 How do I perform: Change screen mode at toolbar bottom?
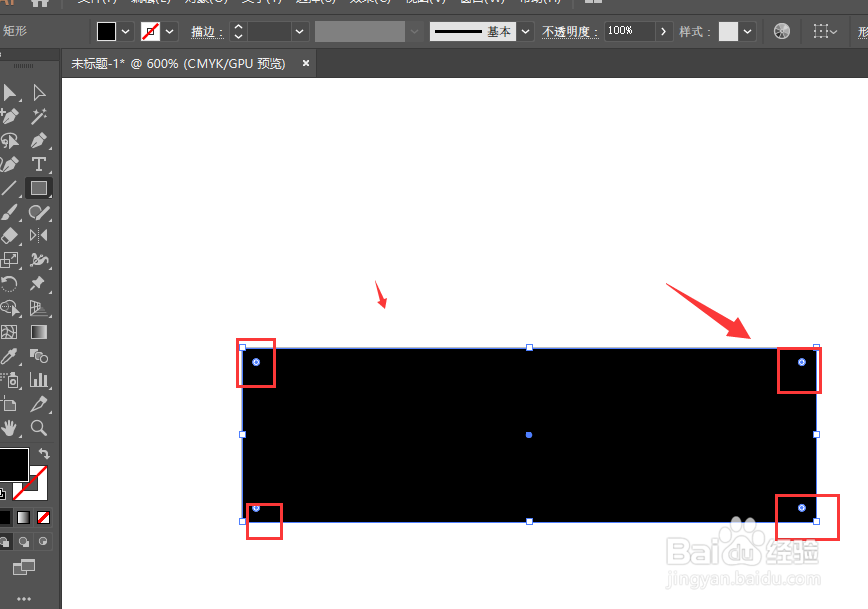pyautogui.click(x=24, y=567)
